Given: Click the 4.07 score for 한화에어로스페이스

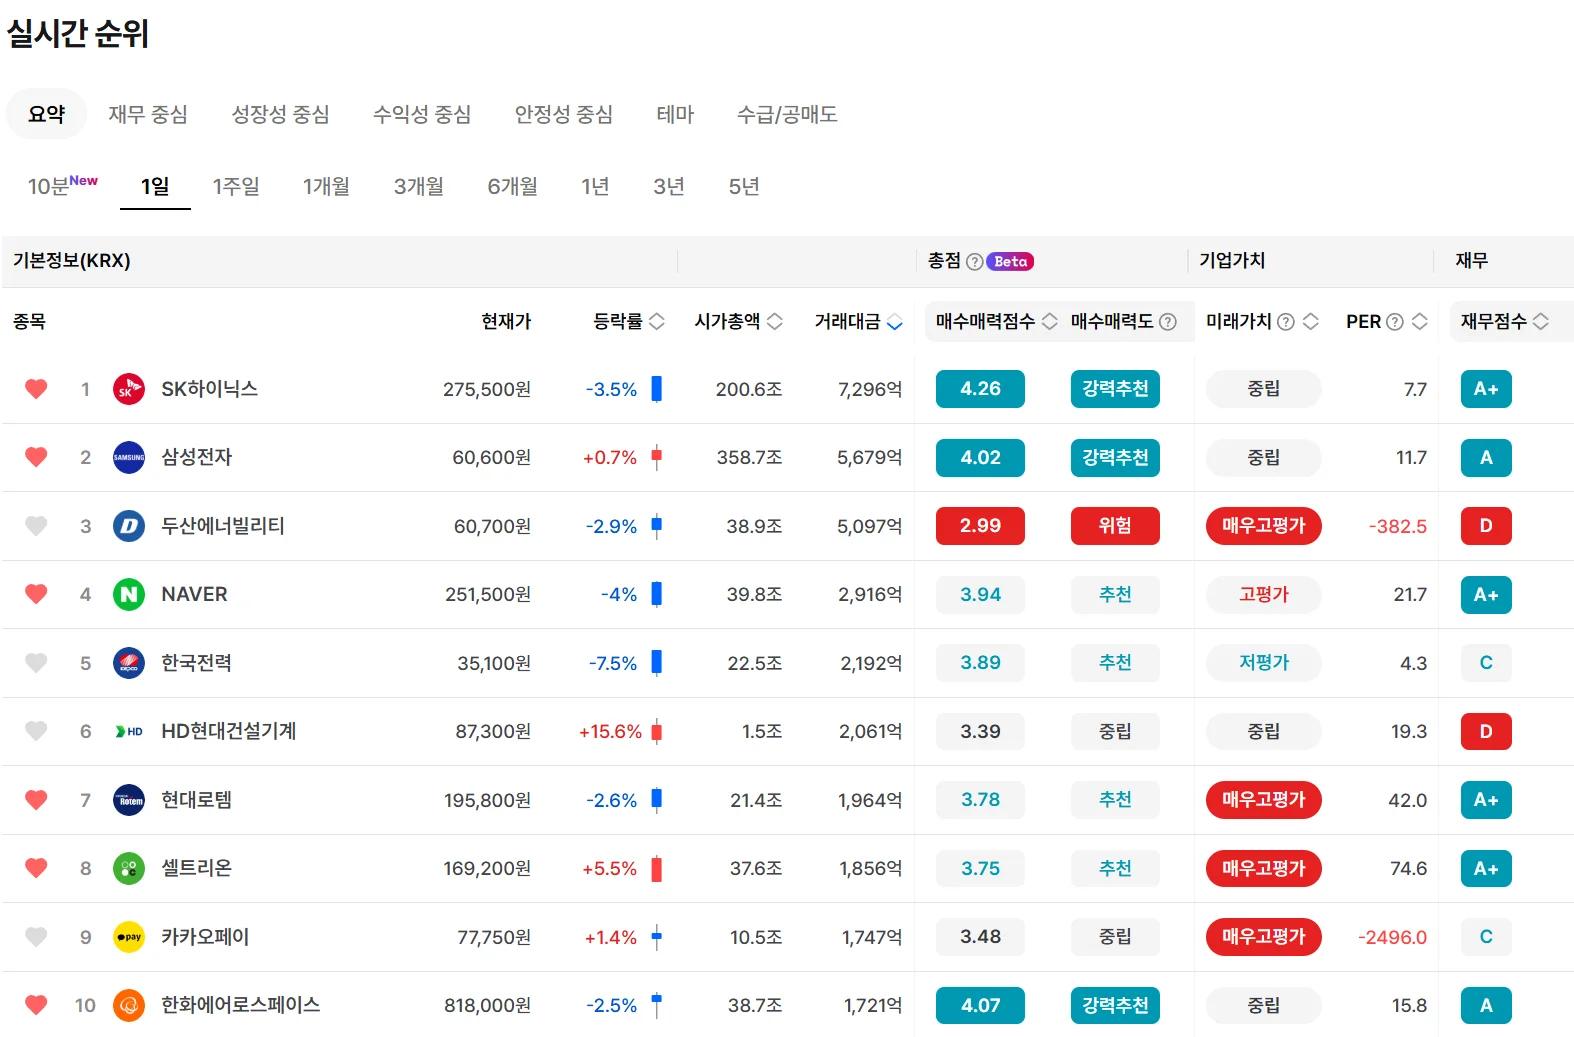Looking at the screenshot, I should (980, 1005).
